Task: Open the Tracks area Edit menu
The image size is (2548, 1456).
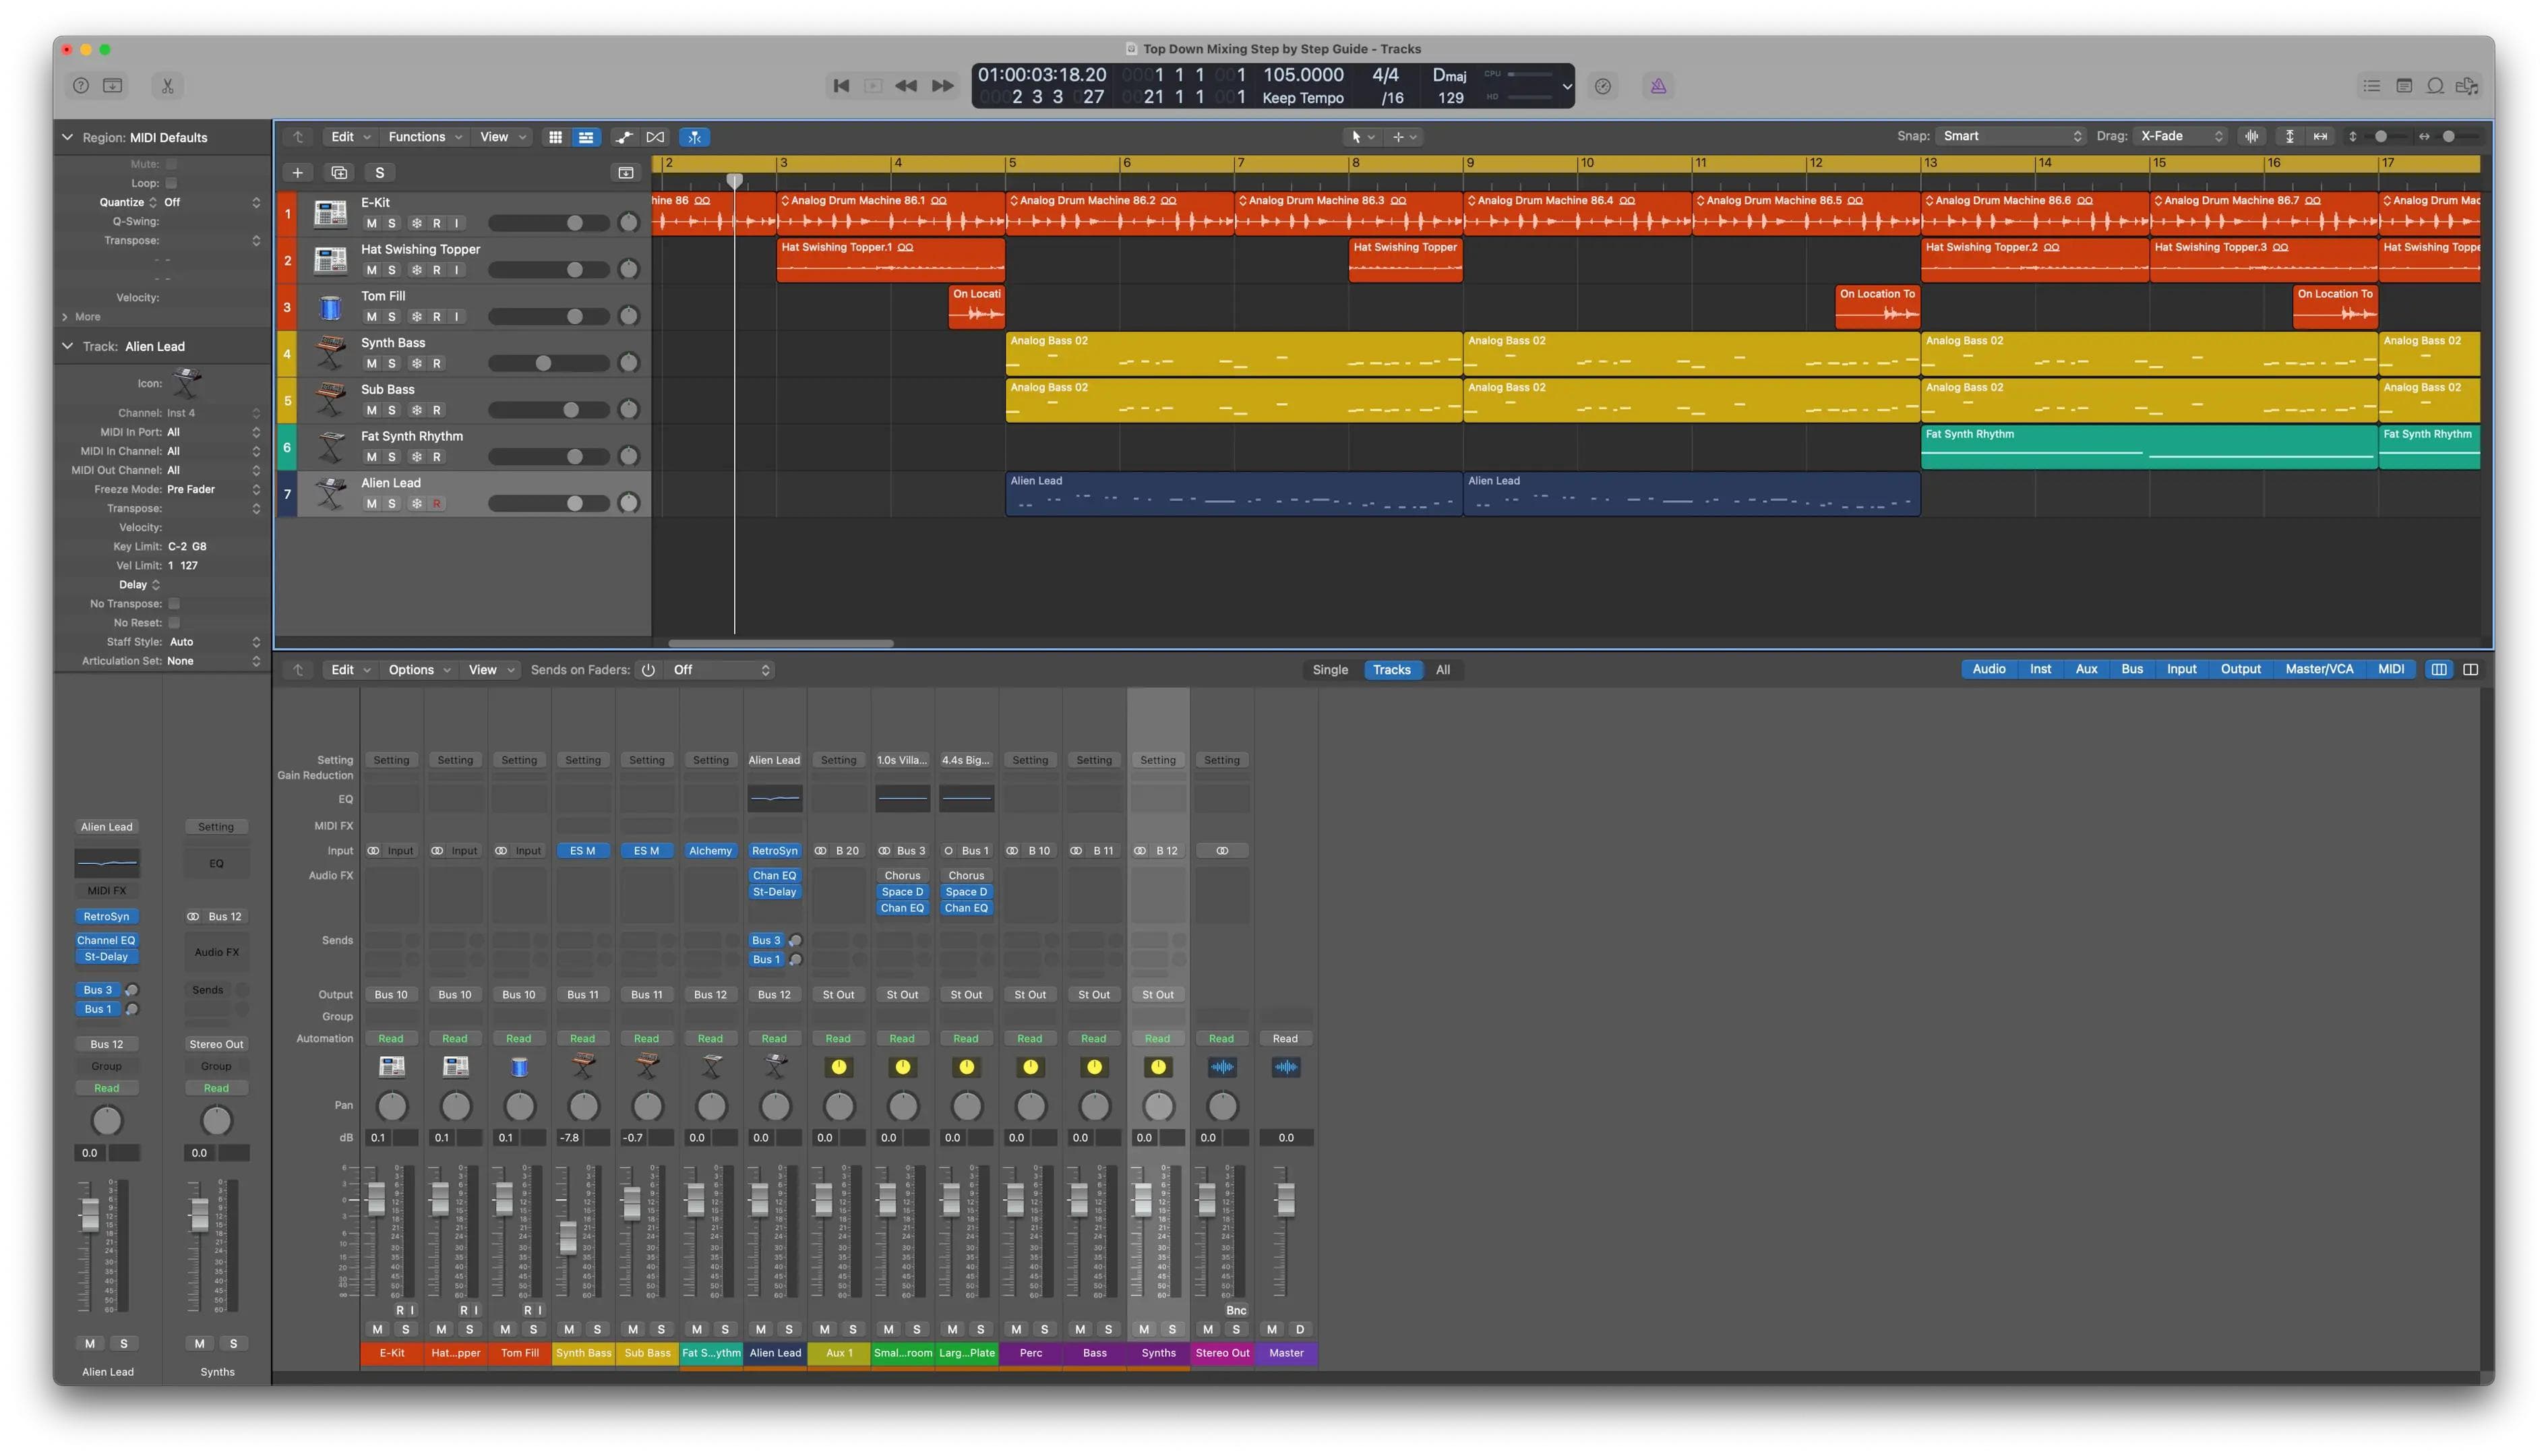Action: click(350, 137)
